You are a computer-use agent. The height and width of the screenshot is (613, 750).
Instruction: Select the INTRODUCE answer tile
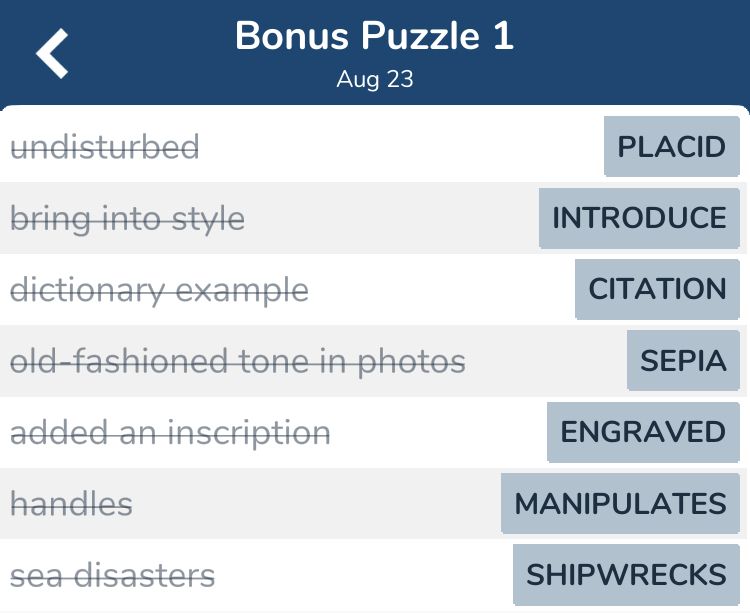click(639, 218)
